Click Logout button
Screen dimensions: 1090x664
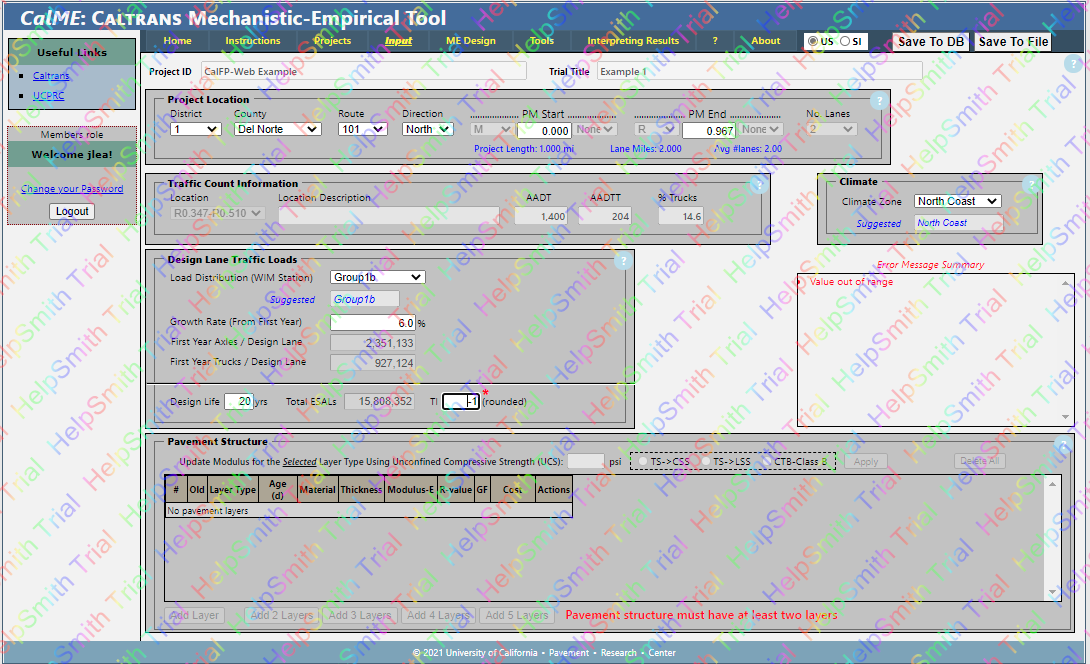click(x=72, y=211)
